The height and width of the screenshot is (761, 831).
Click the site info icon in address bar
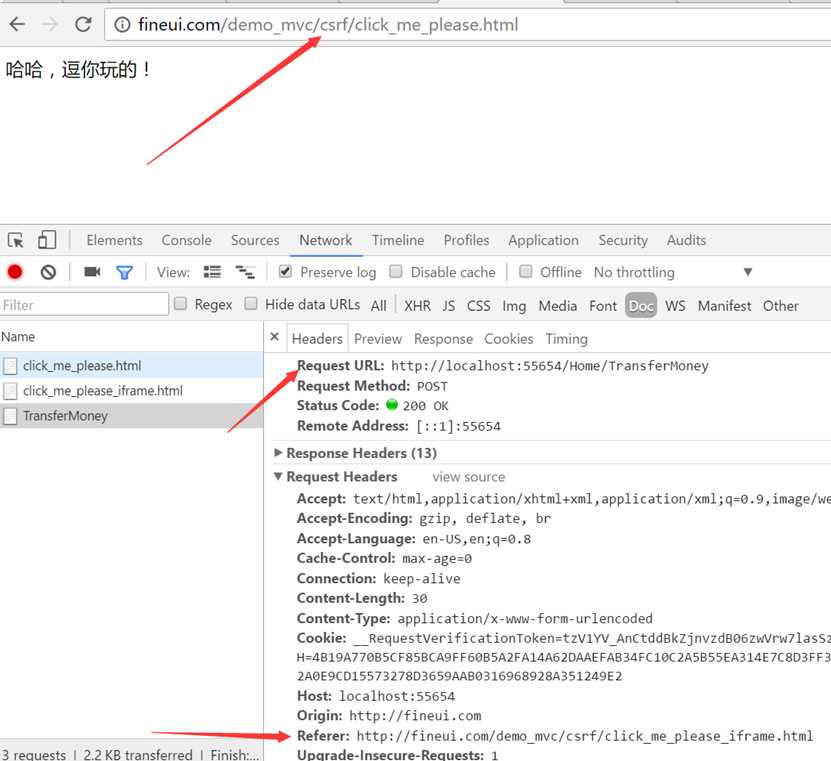pos(122,25)
